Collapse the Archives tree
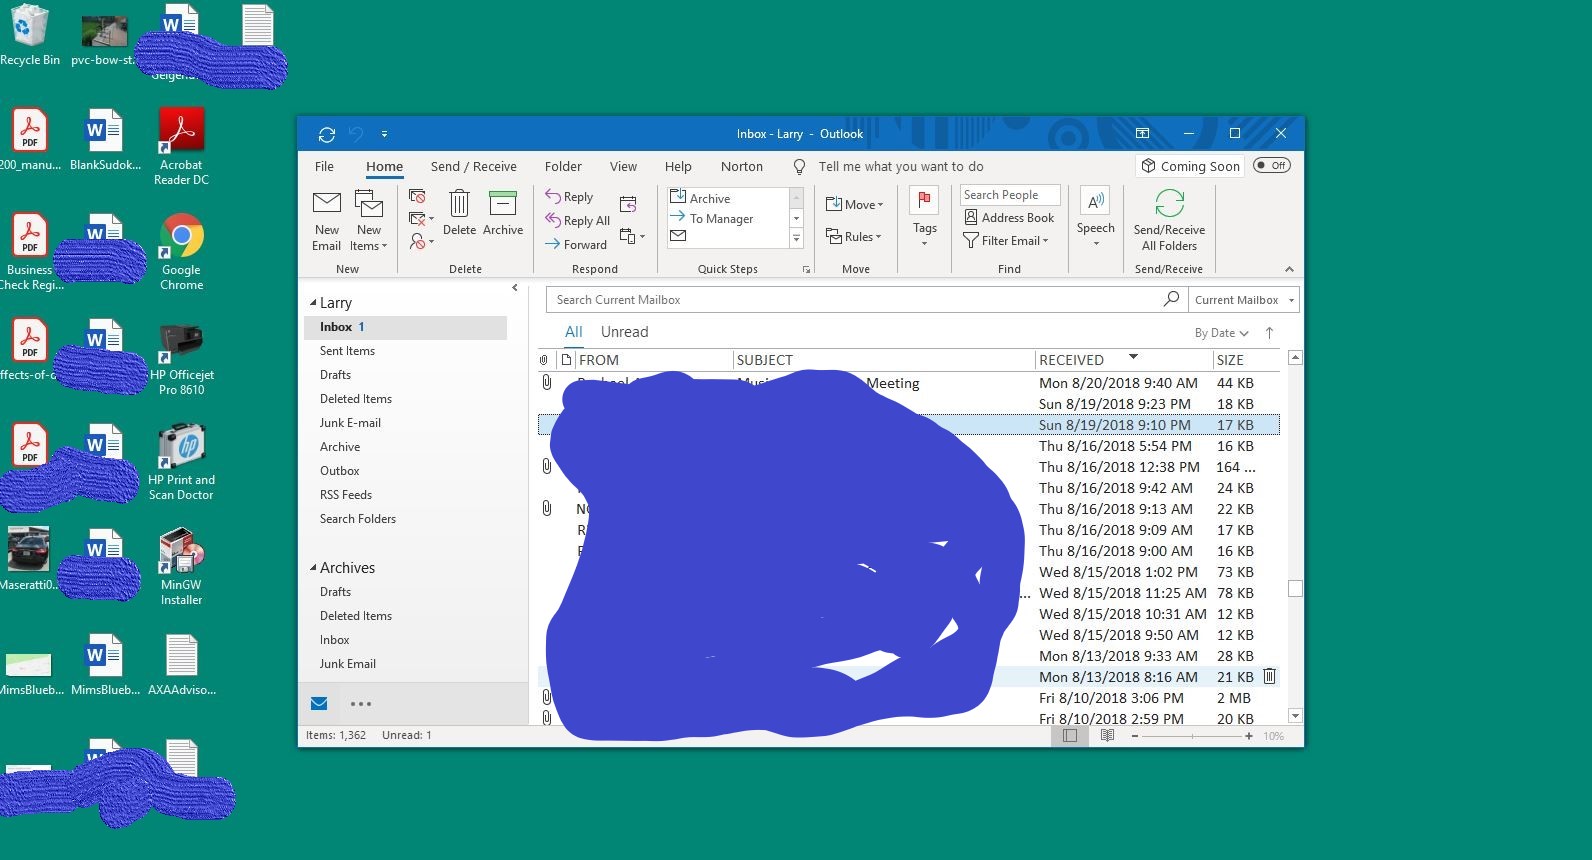 click(313, 568)
